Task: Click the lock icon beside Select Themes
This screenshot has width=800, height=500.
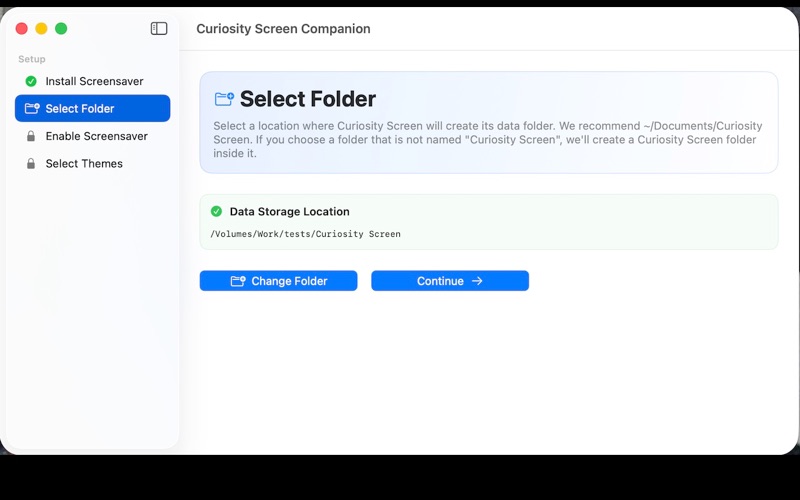Action: point(31,164)
